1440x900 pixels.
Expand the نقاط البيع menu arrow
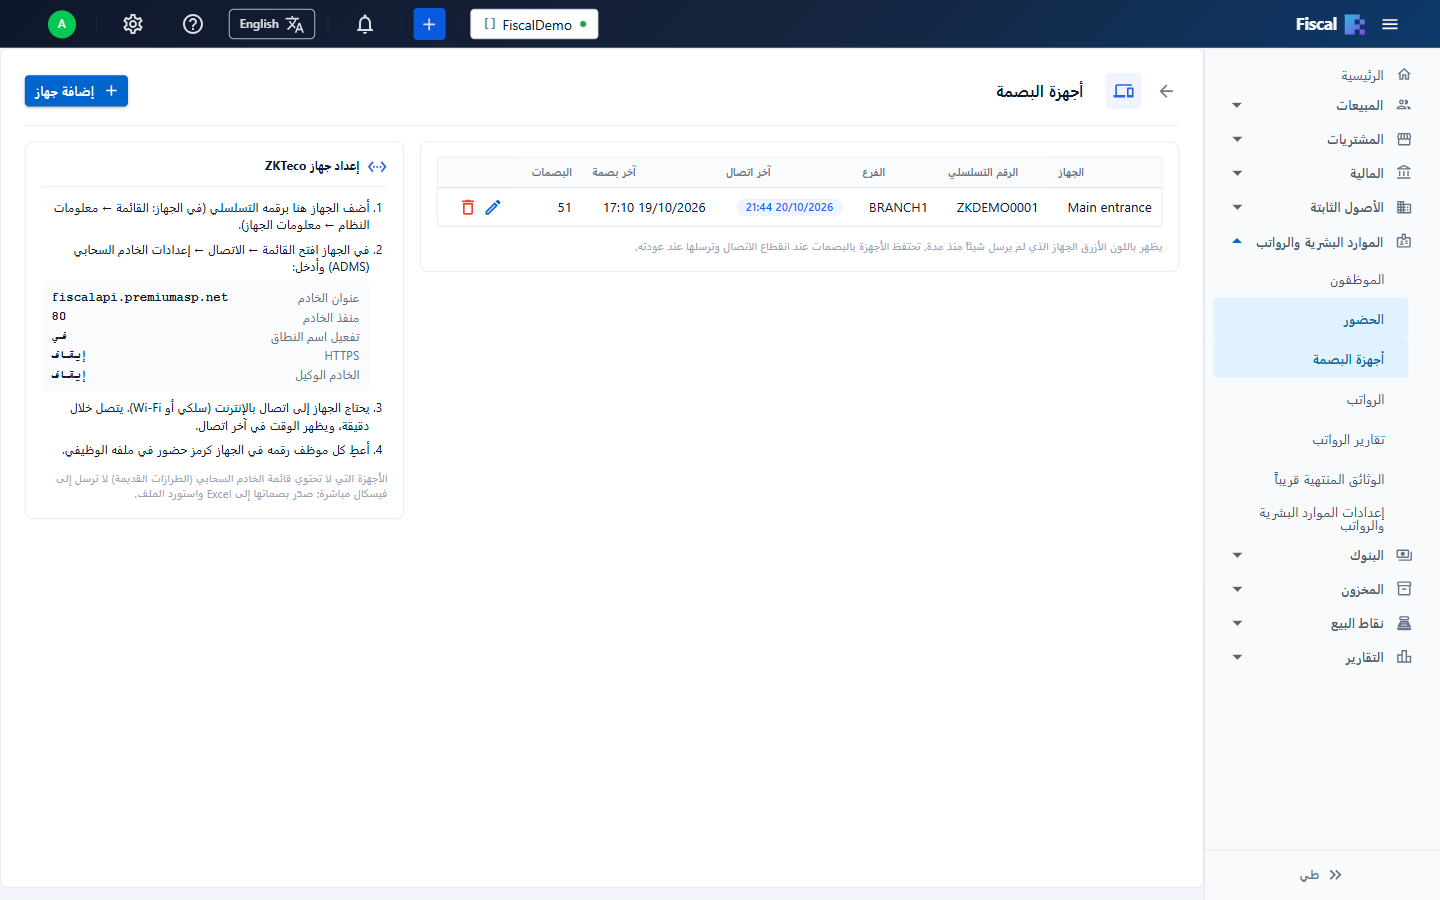point(1237,623)
